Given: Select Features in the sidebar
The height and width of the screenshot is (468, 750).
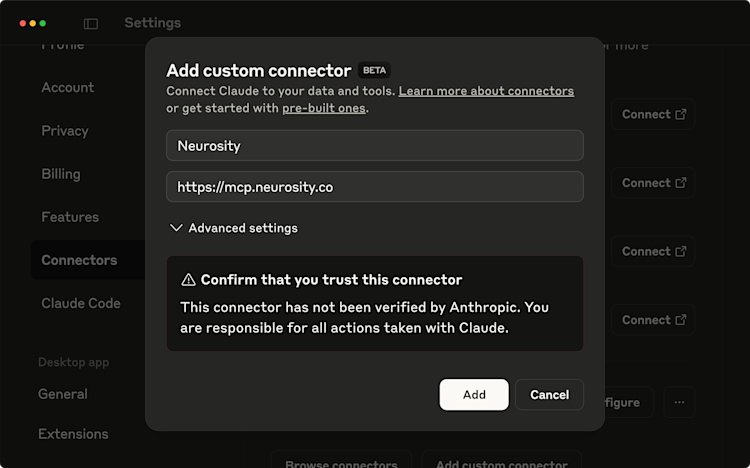Looking at the screenshot, I should click(70, 217).
